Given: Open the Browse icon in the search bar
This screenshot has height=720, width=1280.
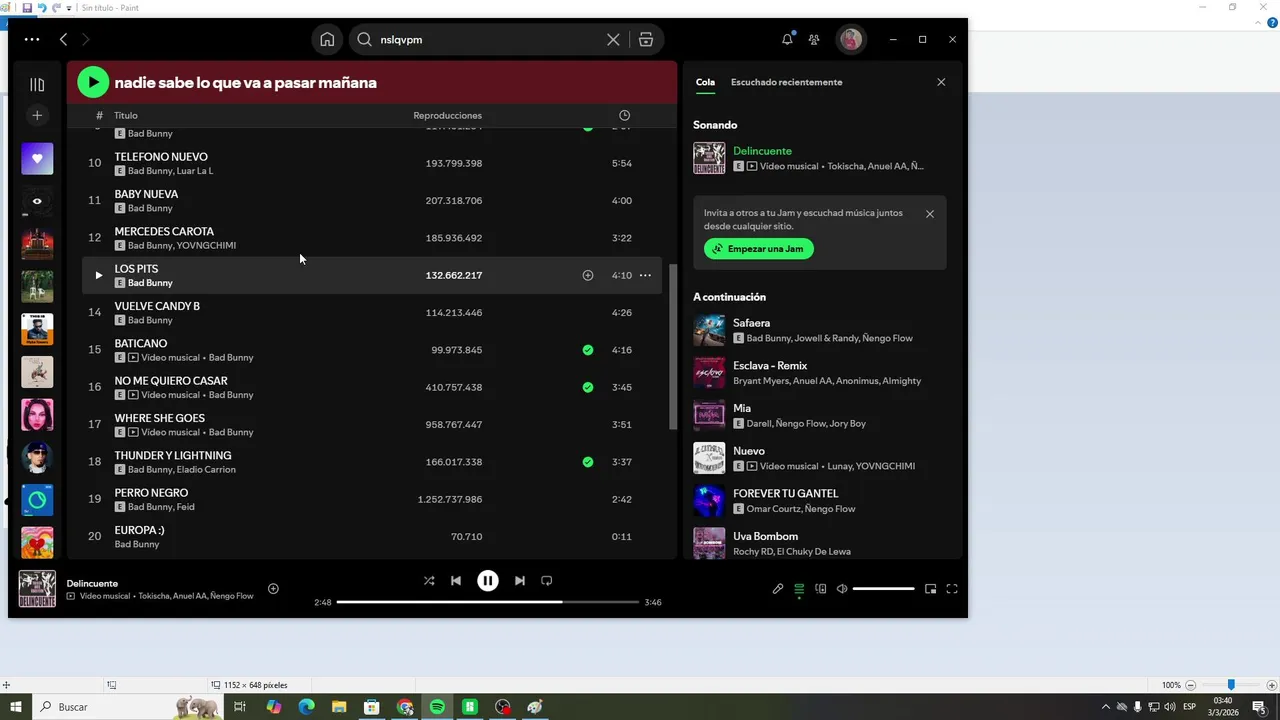Looking at the screenshot, I should click(646, 40).
